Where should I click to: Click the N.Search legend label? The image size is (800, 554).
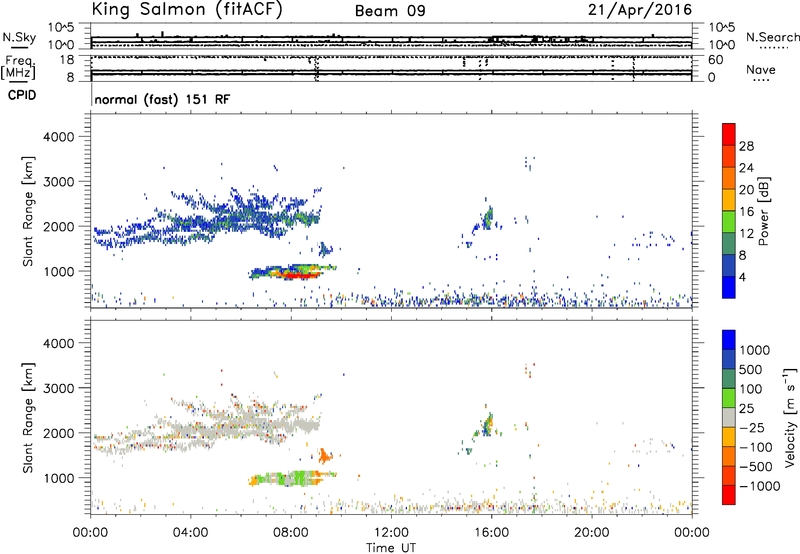point(772,37)
